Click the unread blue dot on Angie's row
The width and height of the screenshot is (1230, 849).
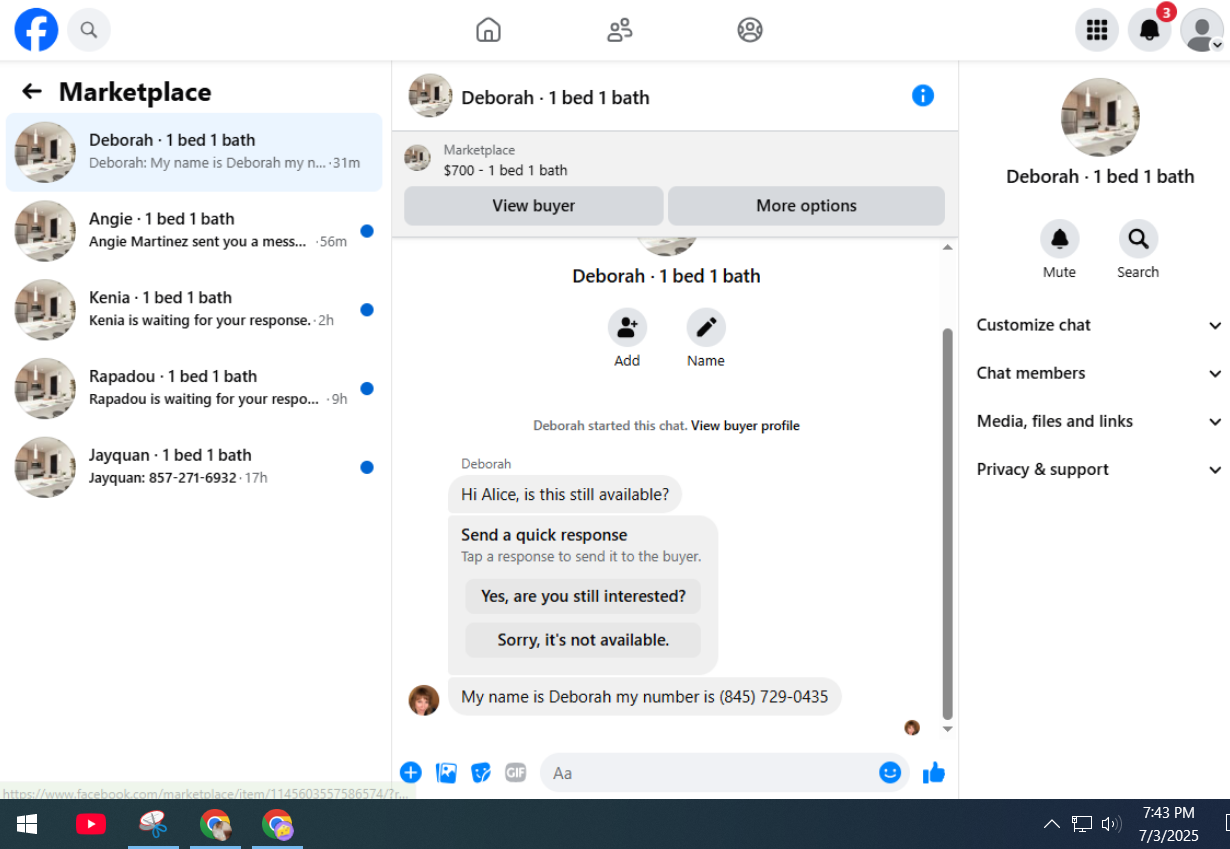coord(367,231)
